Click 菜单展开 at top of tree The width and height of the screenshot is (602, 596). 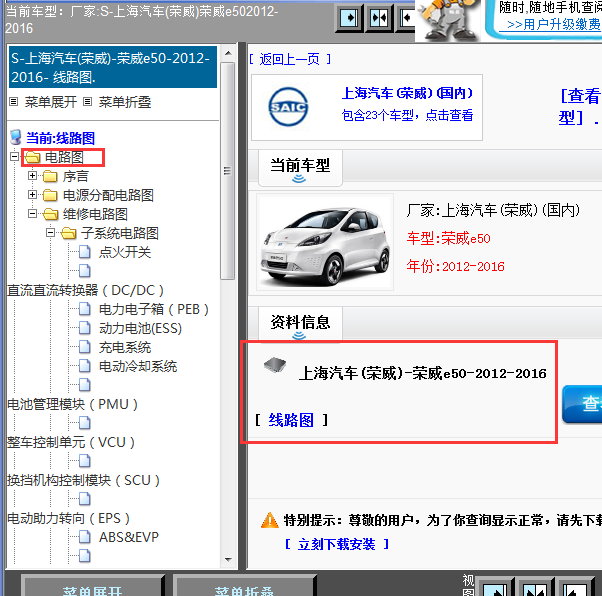click(x=51, y=102)
